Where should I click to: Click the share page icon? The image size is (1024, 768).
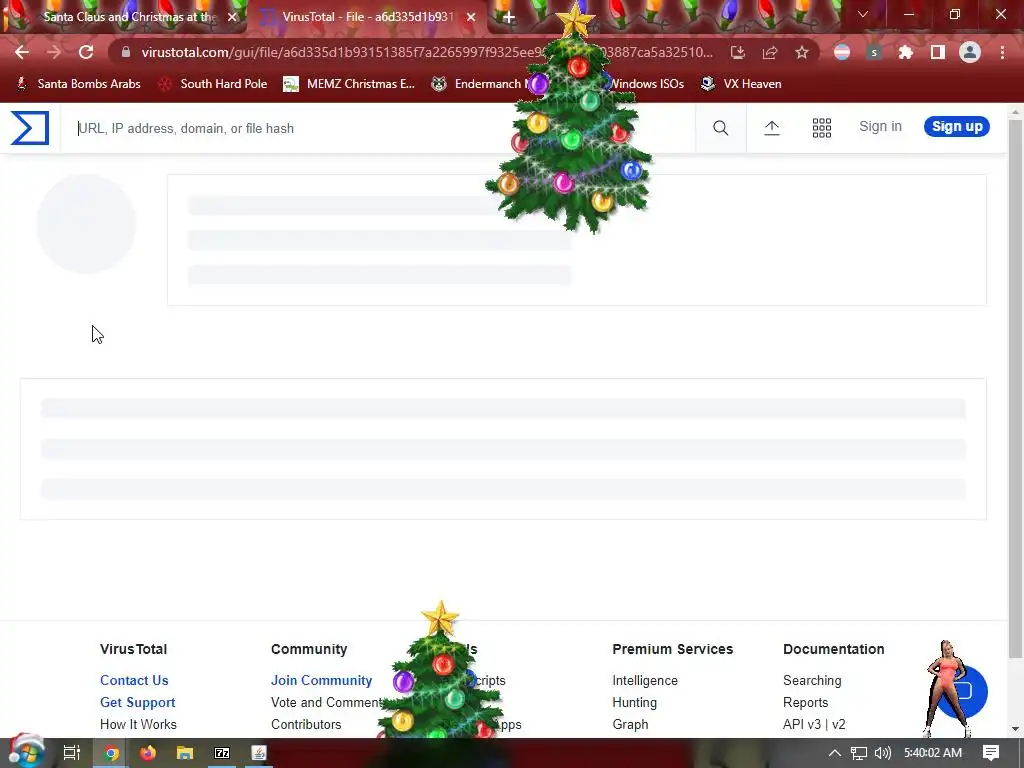(x=770, y=52)
